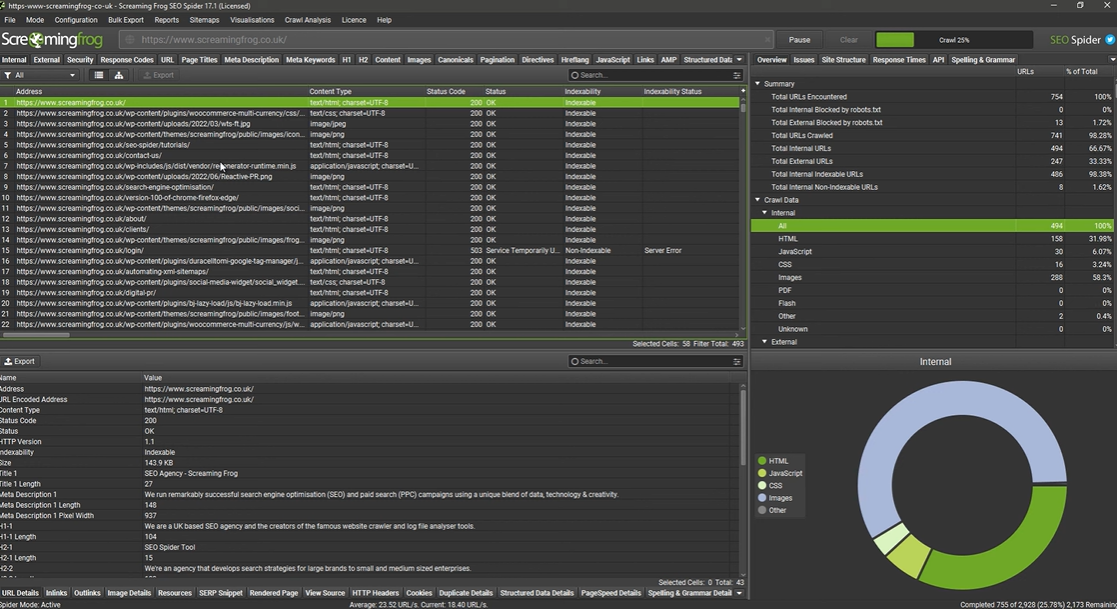The image size is (1117, 615).
Task: Switch to list view icon
Action: tap(99, 75)
